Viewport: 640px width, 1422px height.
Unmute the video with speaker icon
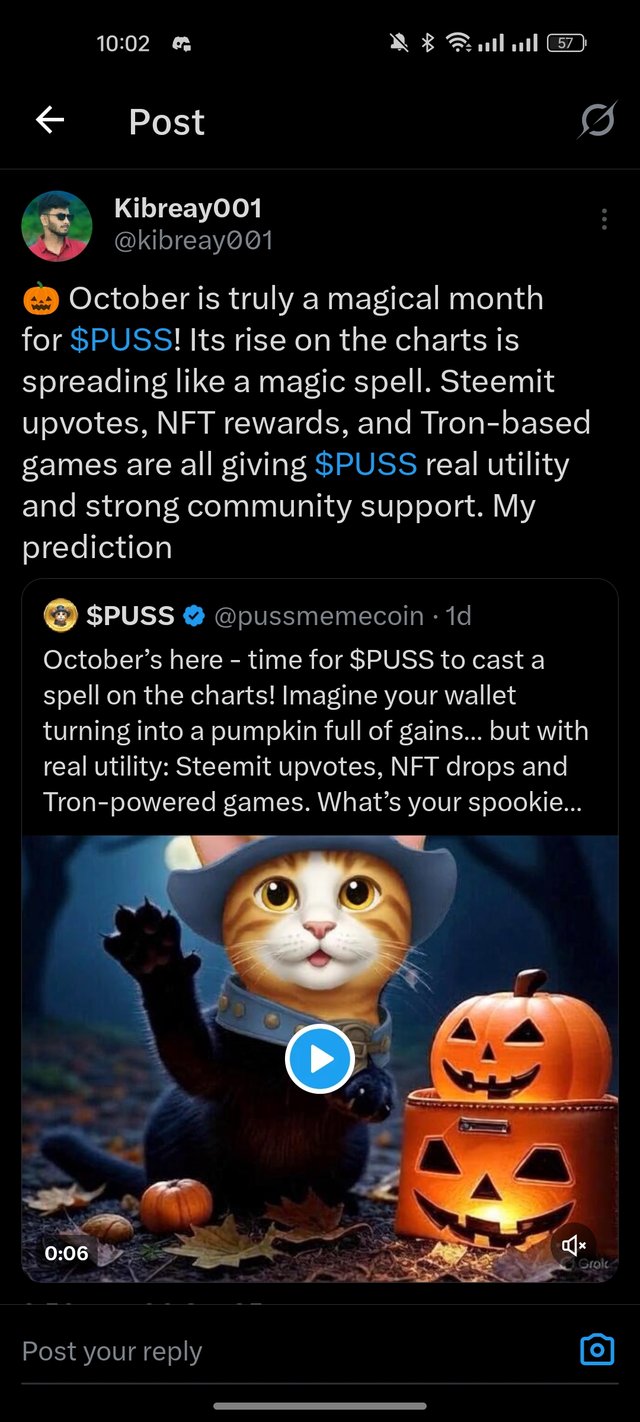click(573, 1245)
